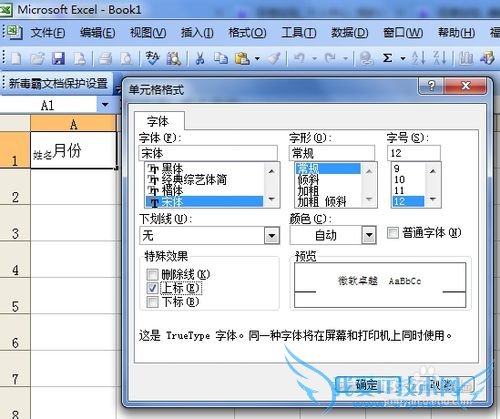Open the 帮助(H) menu
The image size is (500, 419).
[456, 32]
